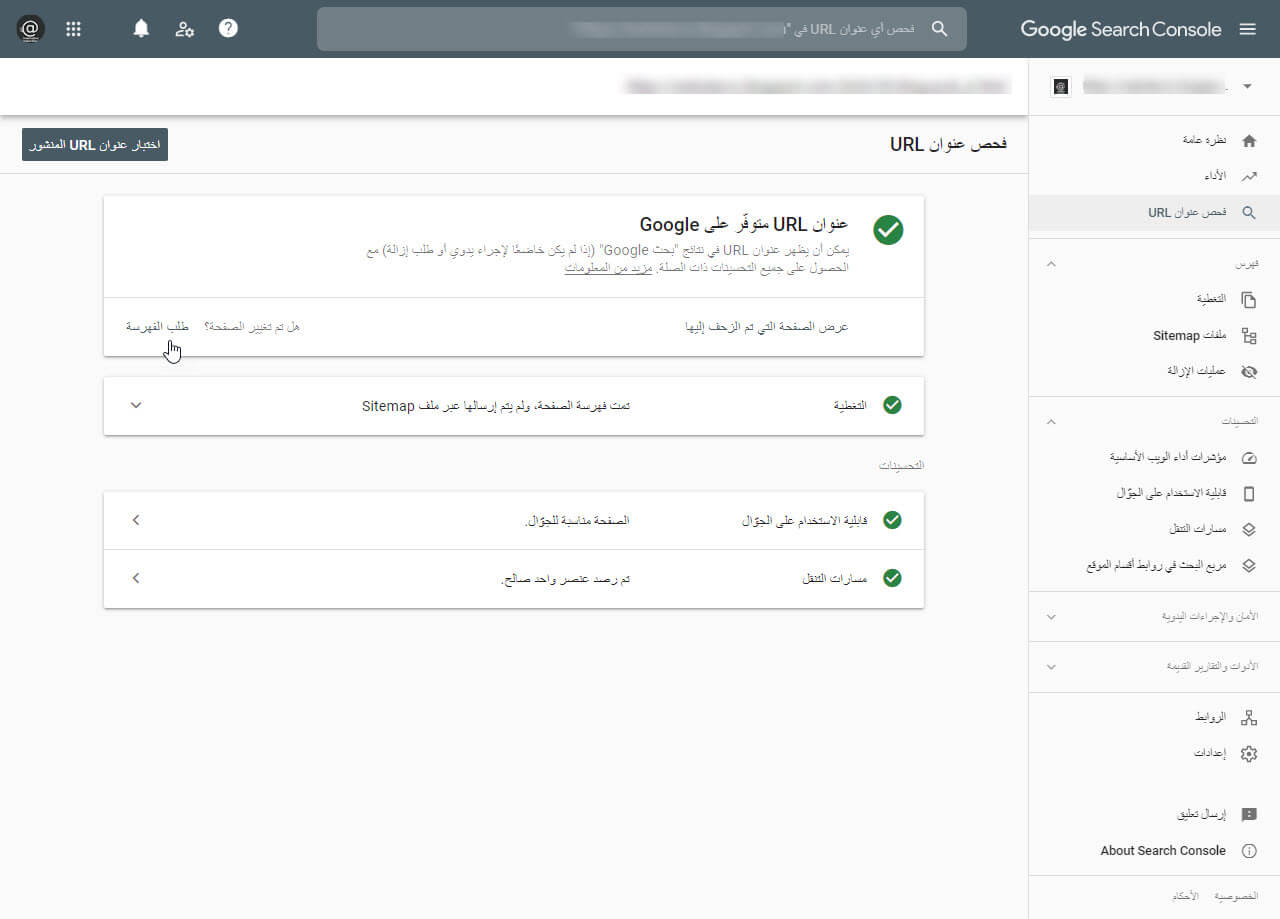Screen dimensions: 1280x919
Task: Click the performance trend icon for الأداء
Action: 1248,176
